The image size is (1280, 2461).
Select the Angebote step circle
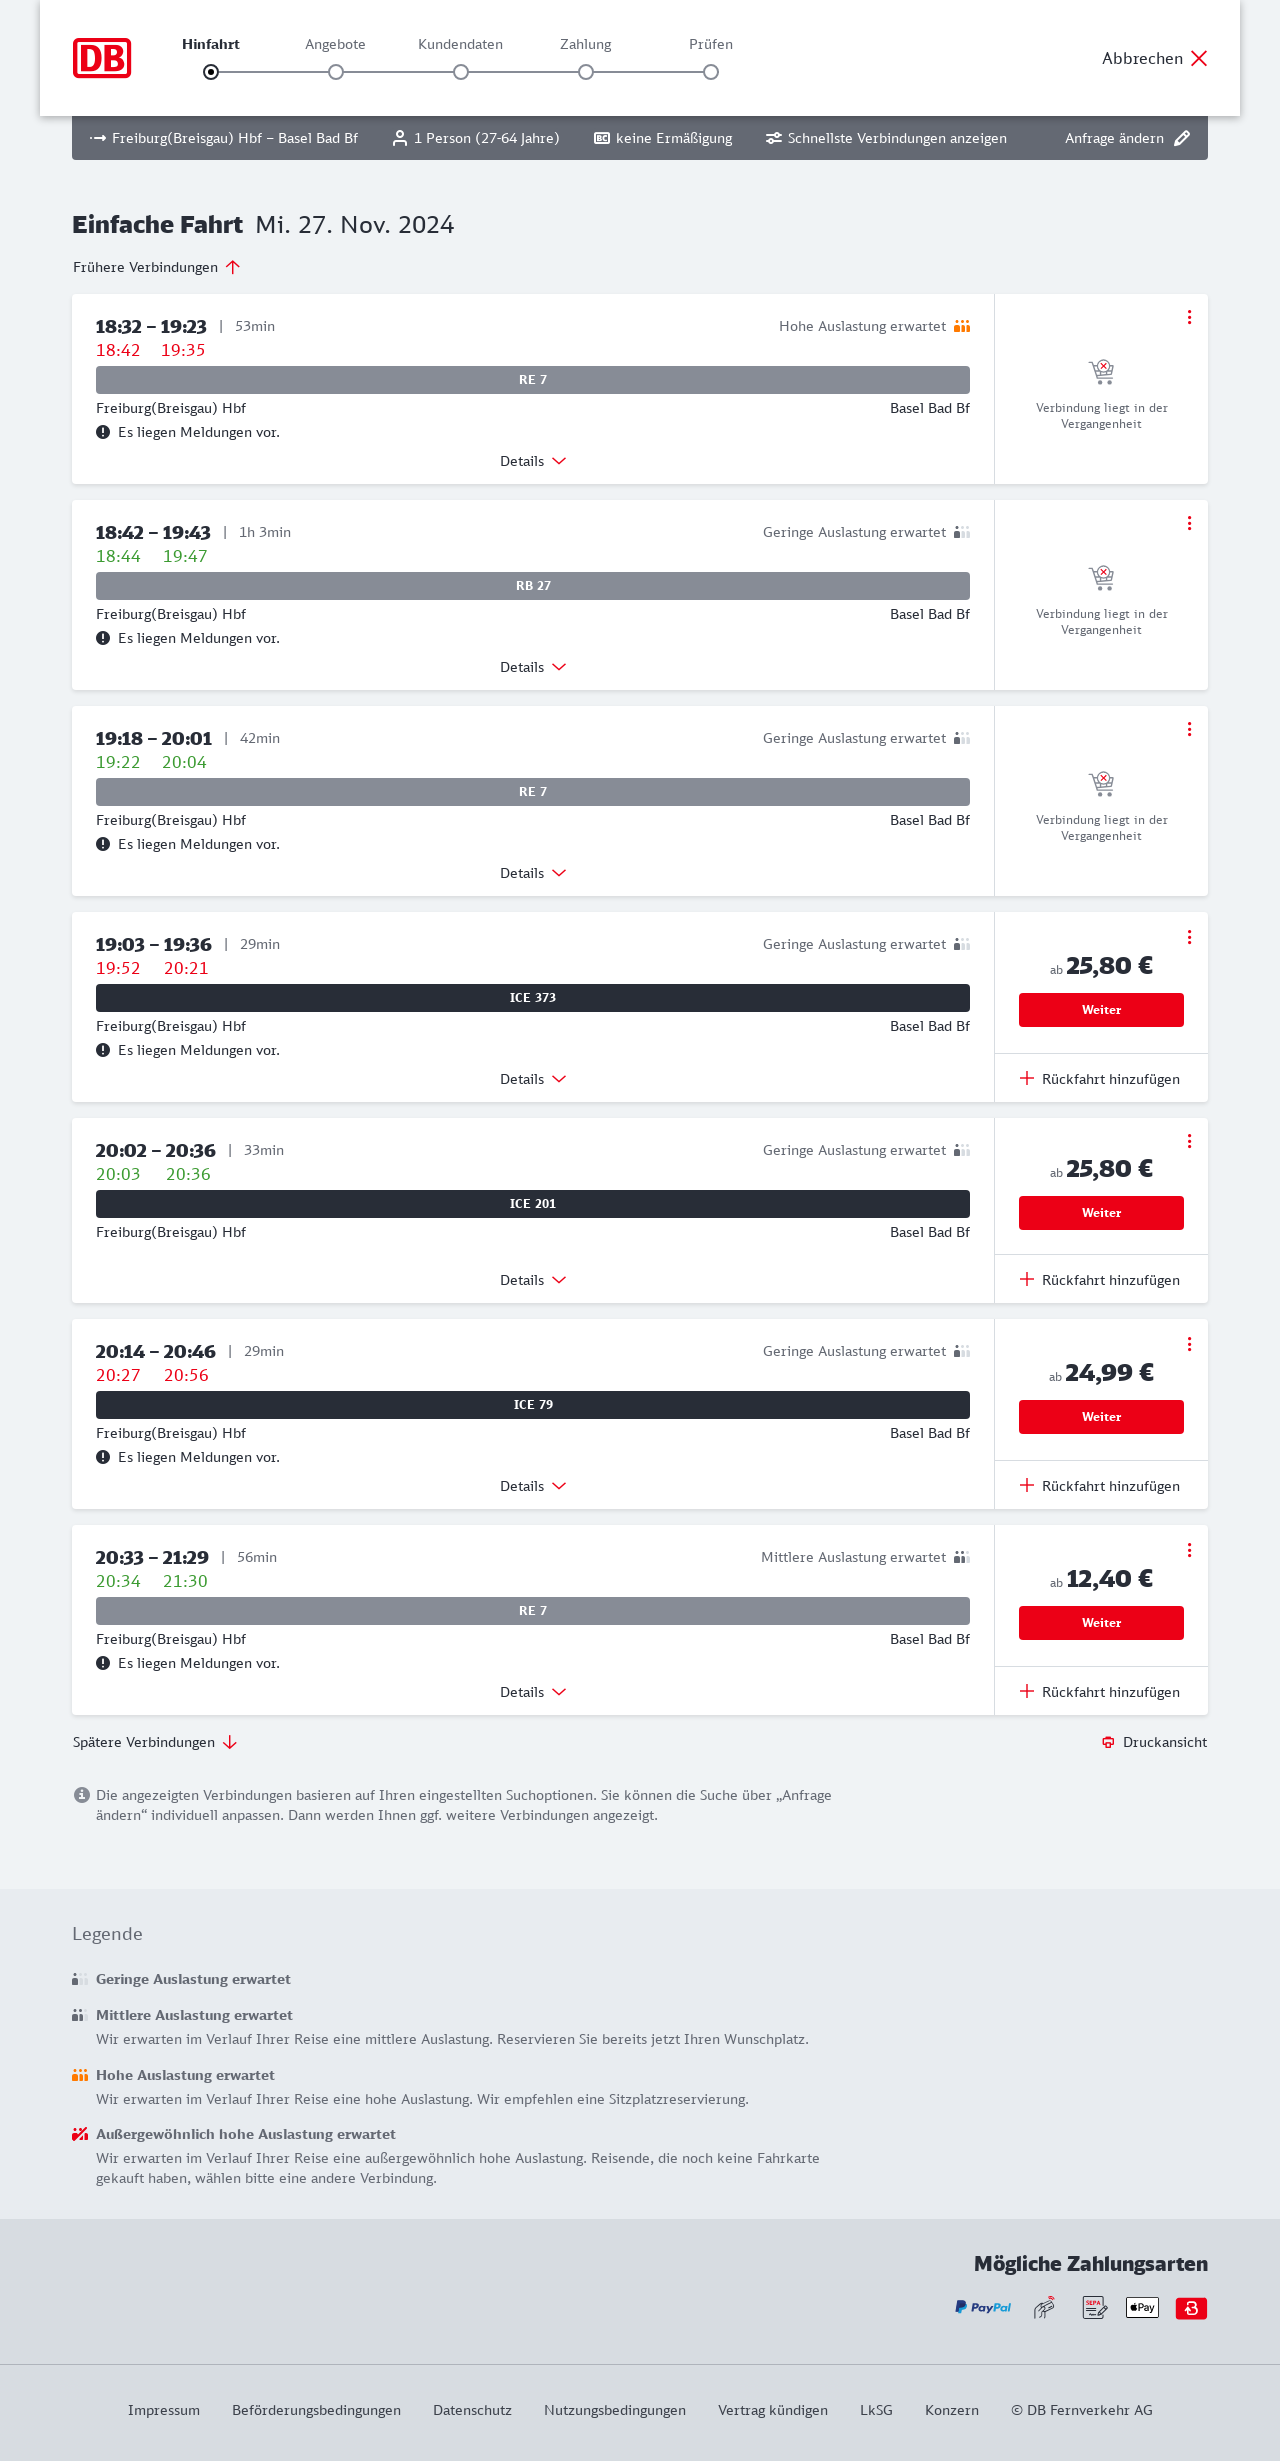pos(336,72)
